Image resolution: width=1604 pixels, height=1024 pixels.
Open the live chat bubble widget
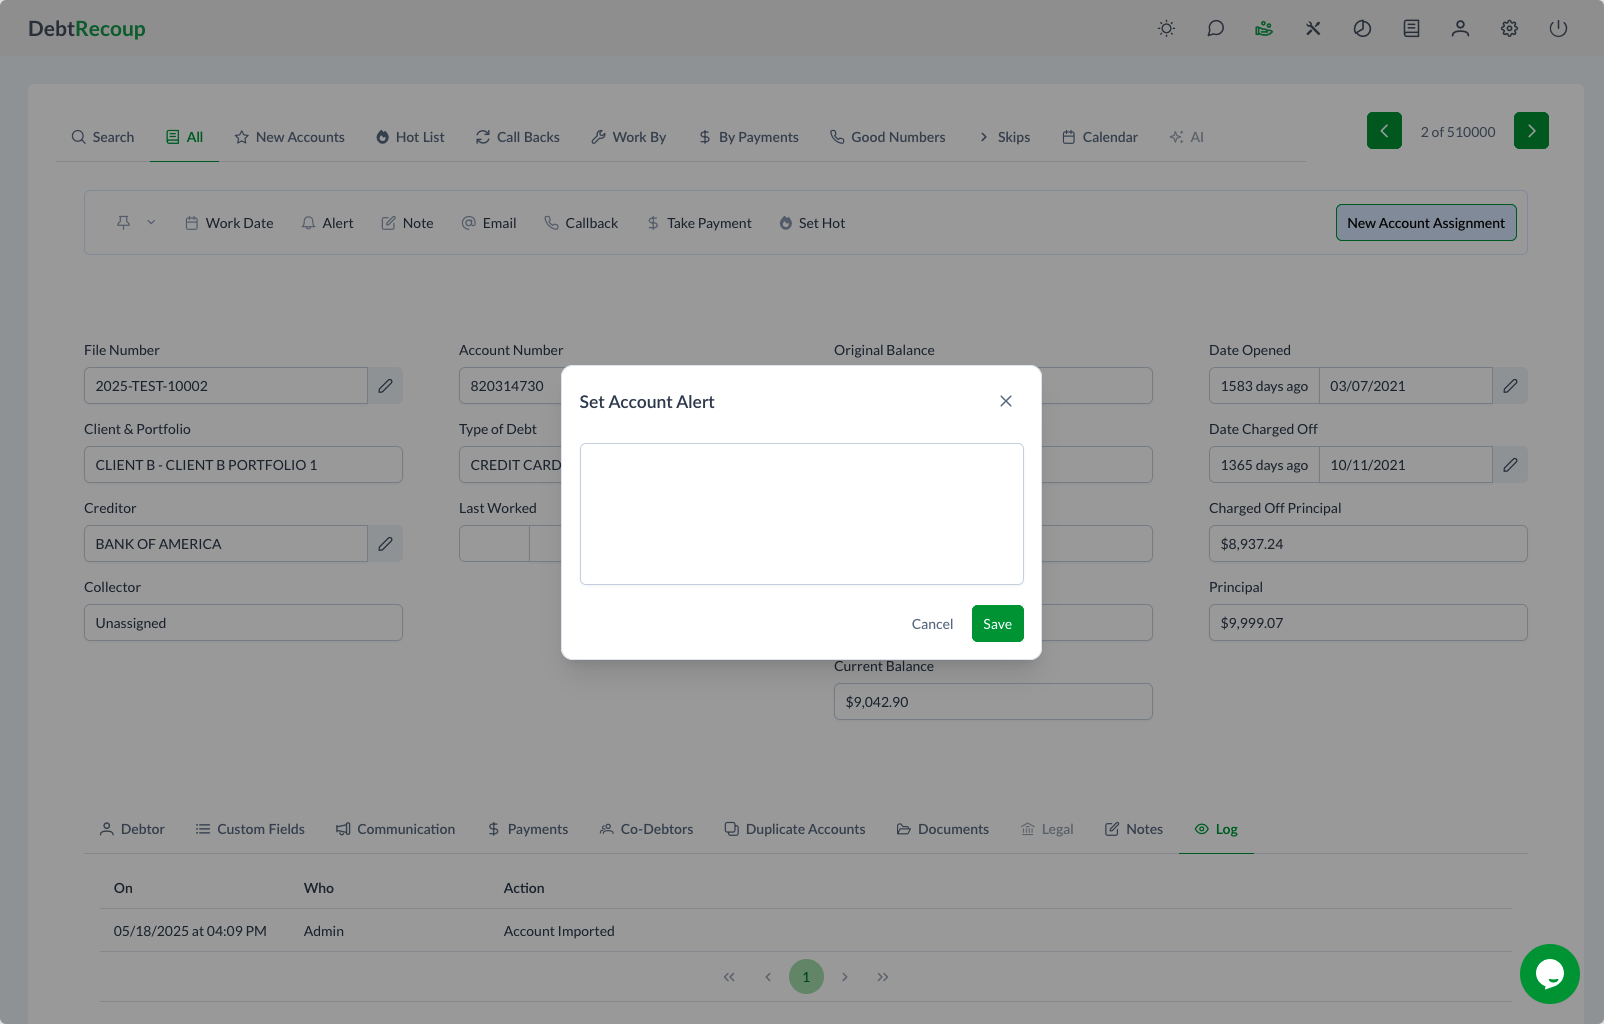[x=1549, y=973]
